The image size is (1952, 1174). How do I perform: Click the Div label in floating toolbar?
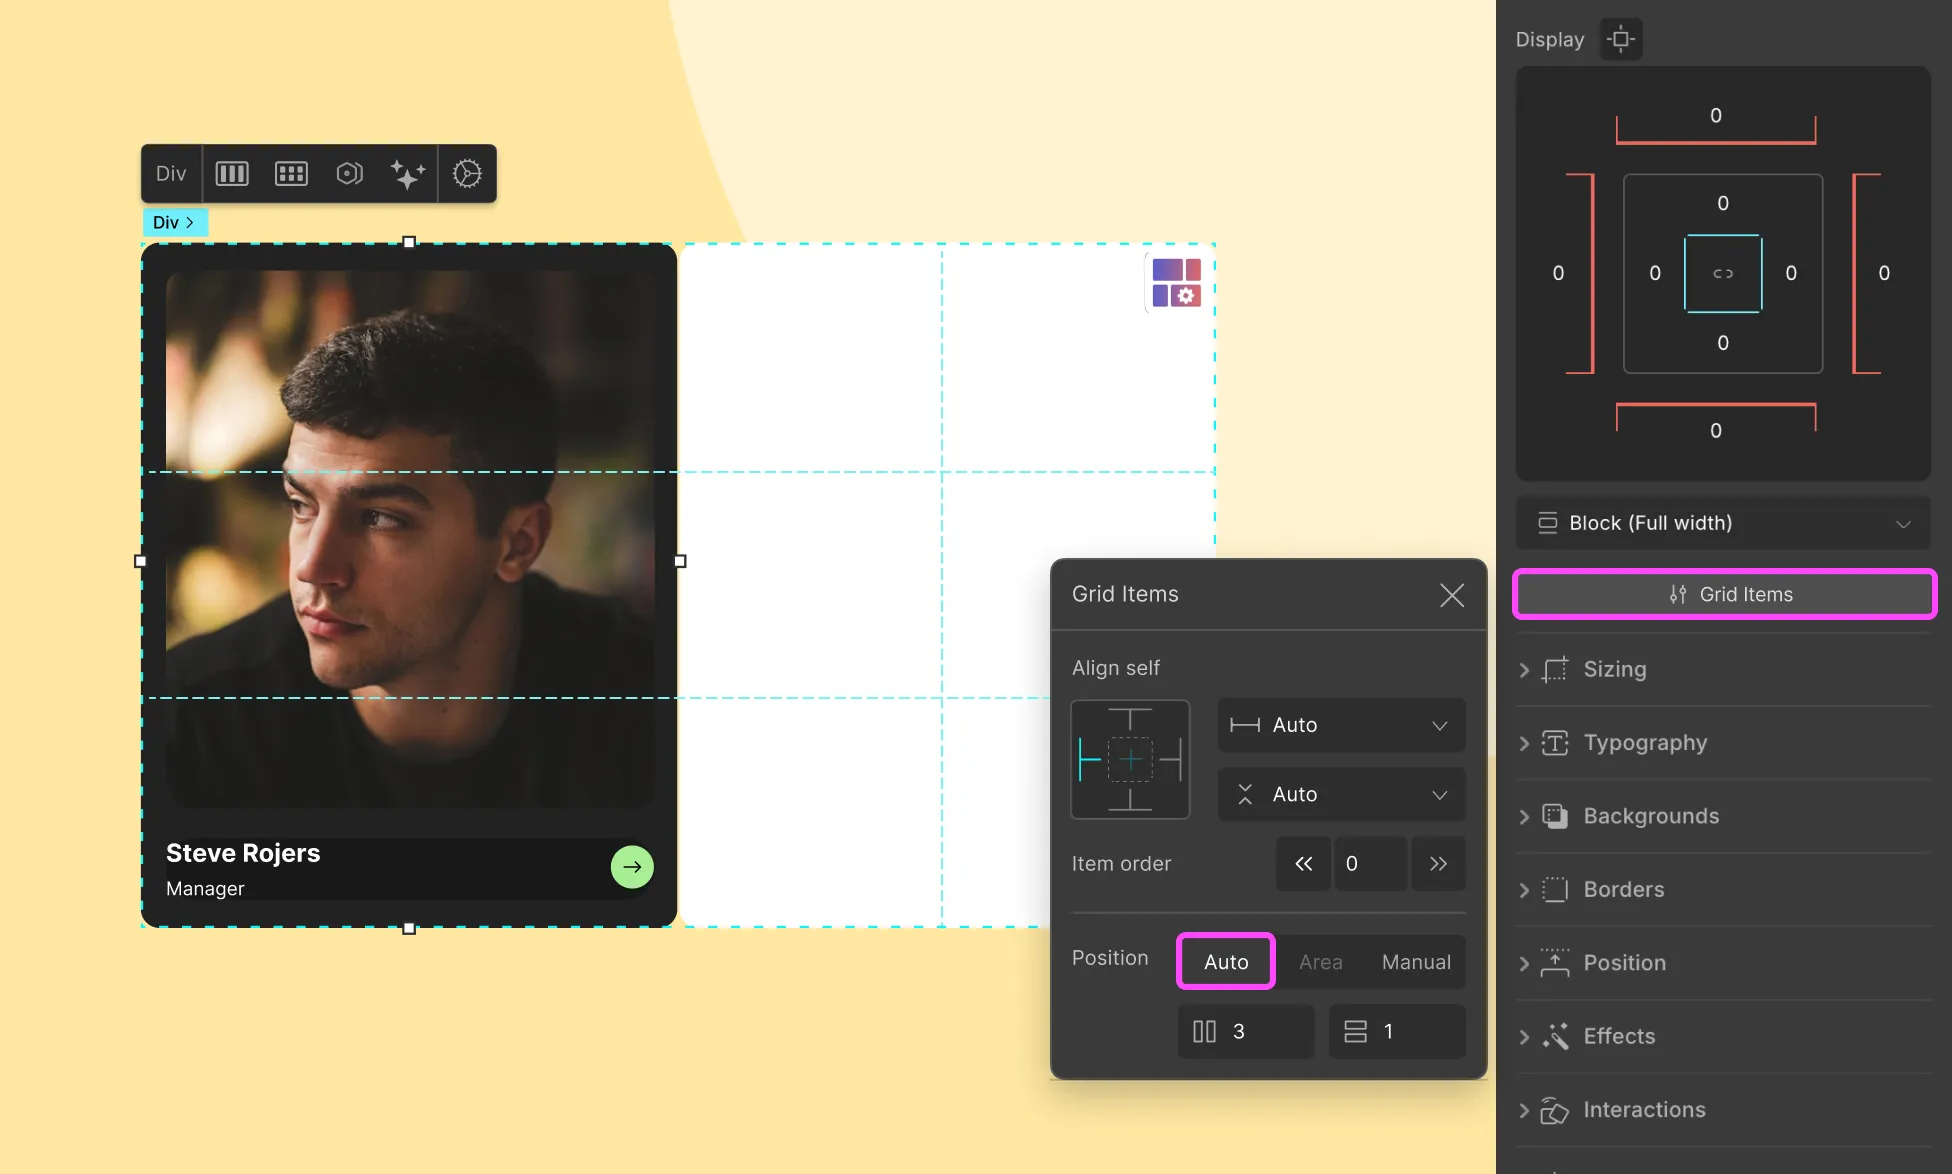click(x=171, y=173)
